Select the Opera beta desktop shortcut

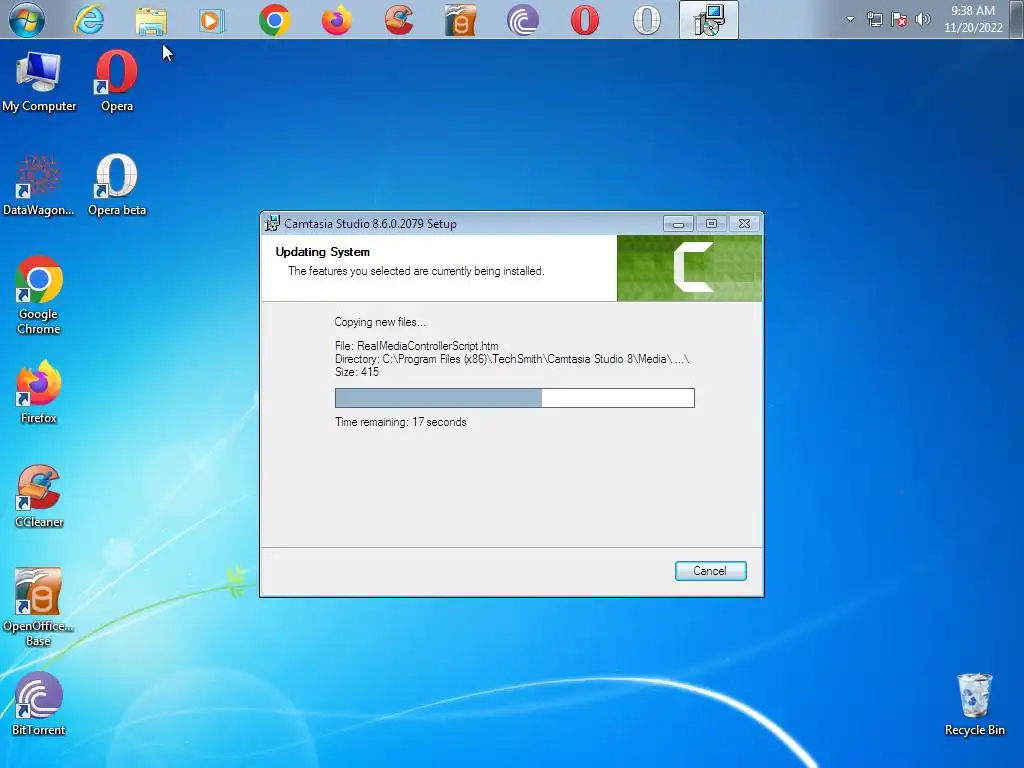click(117, 185)
